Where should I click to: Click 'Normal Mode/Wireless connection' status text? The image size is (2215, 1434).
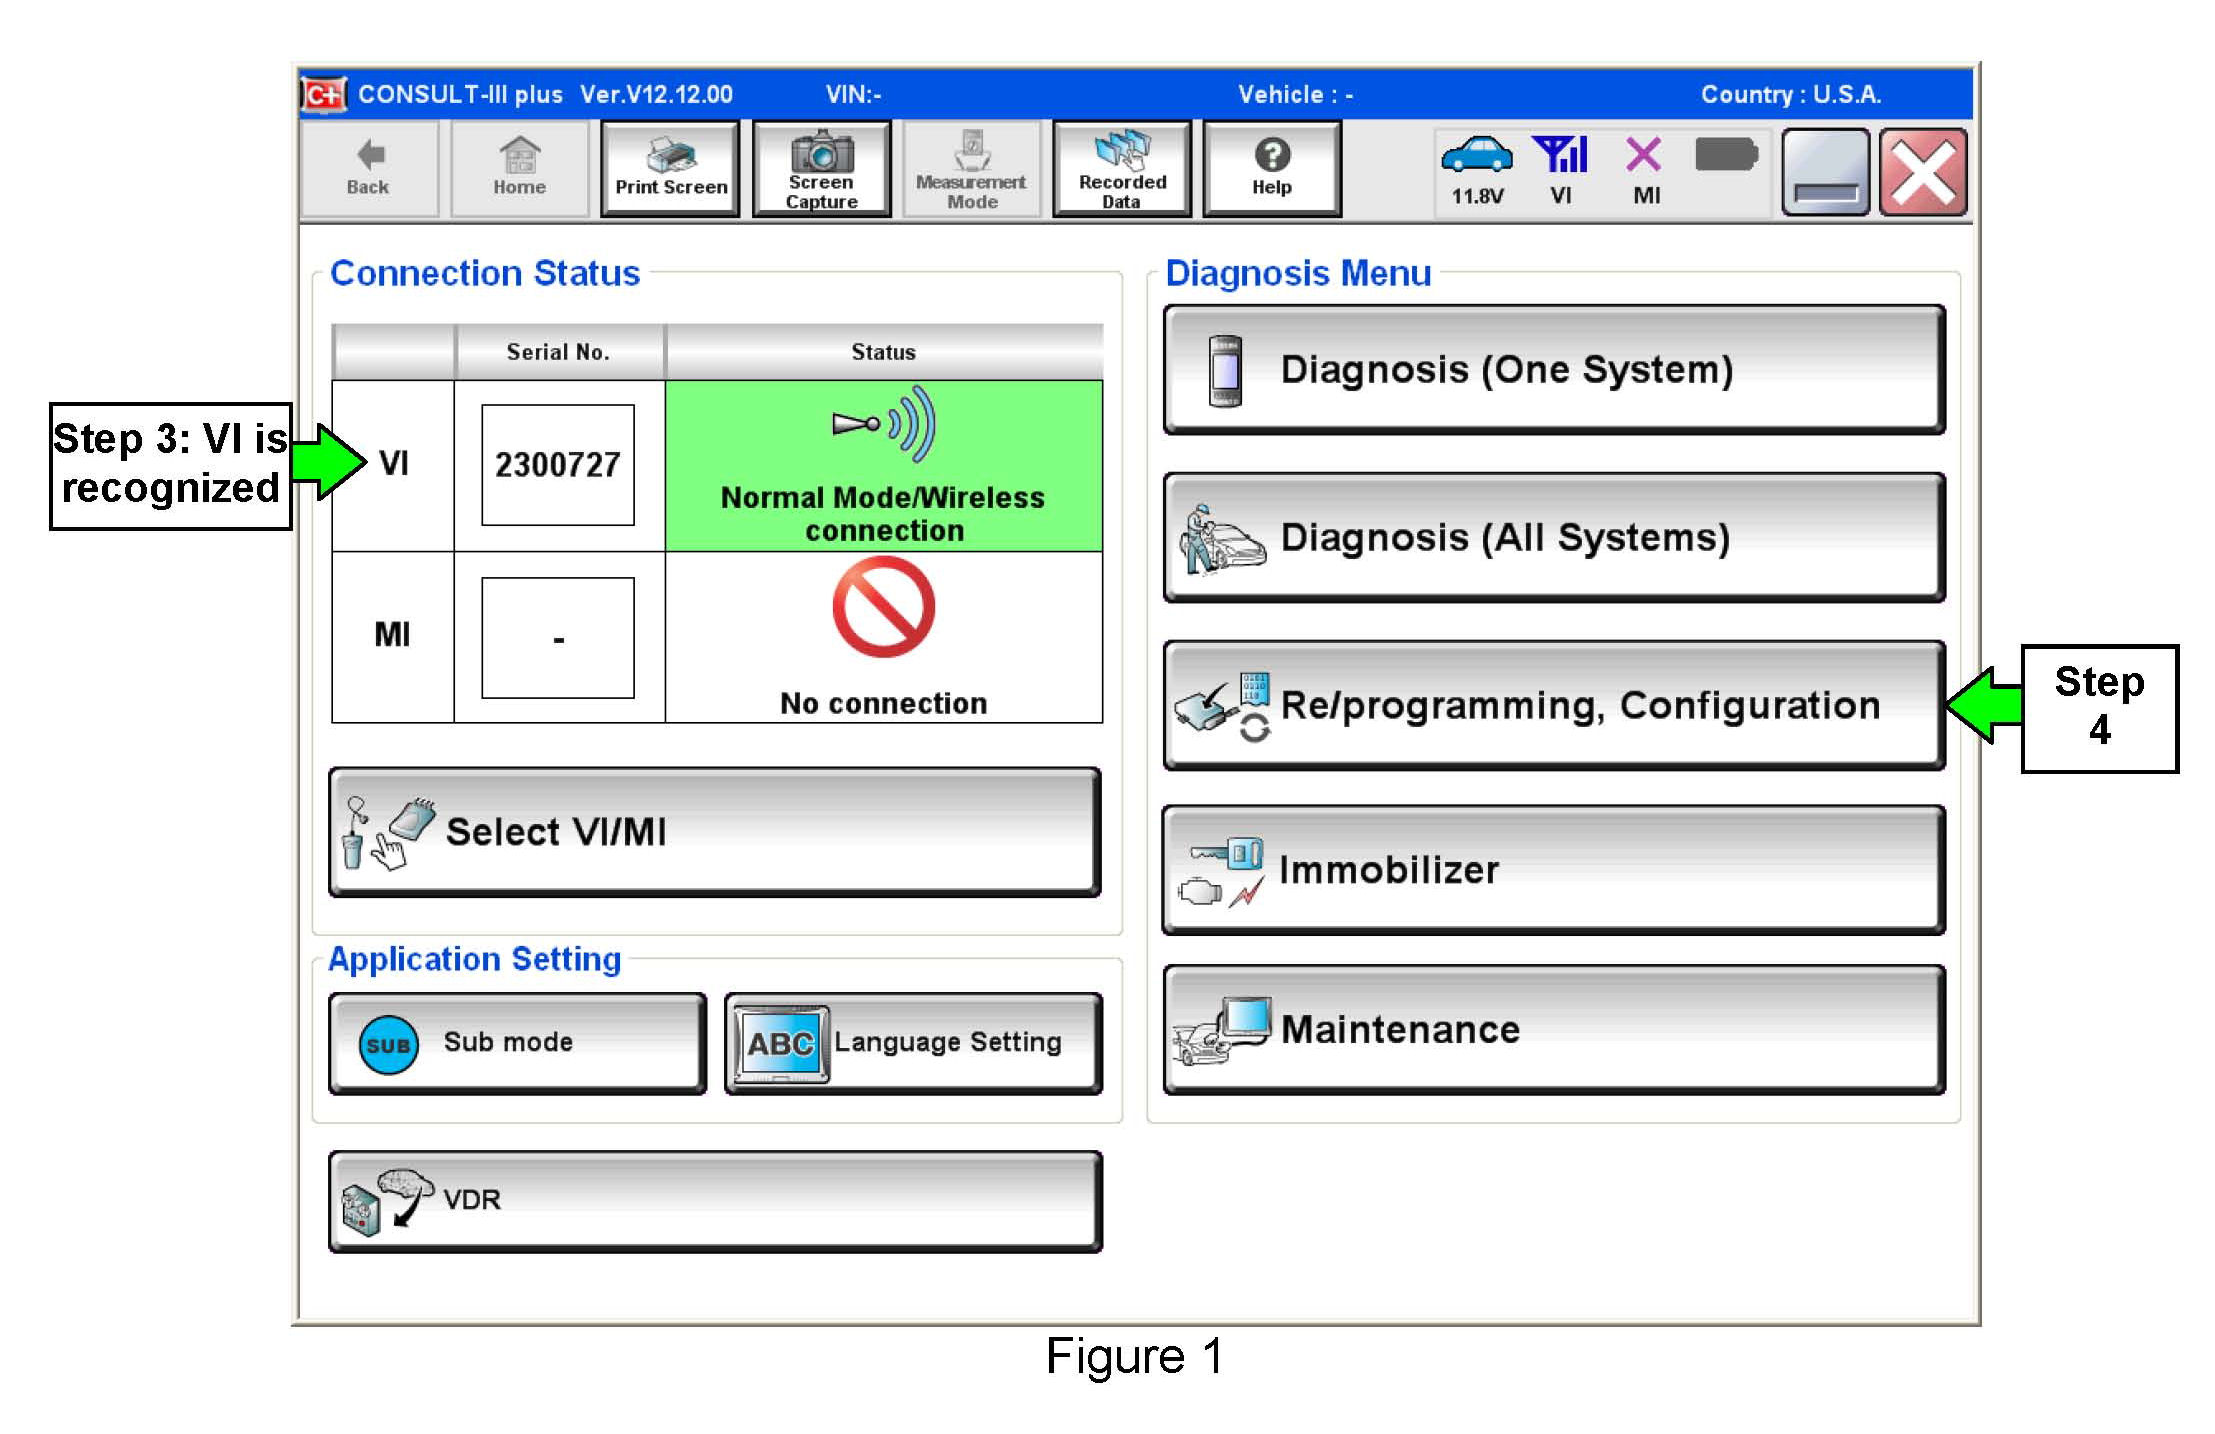pos(884,514)
